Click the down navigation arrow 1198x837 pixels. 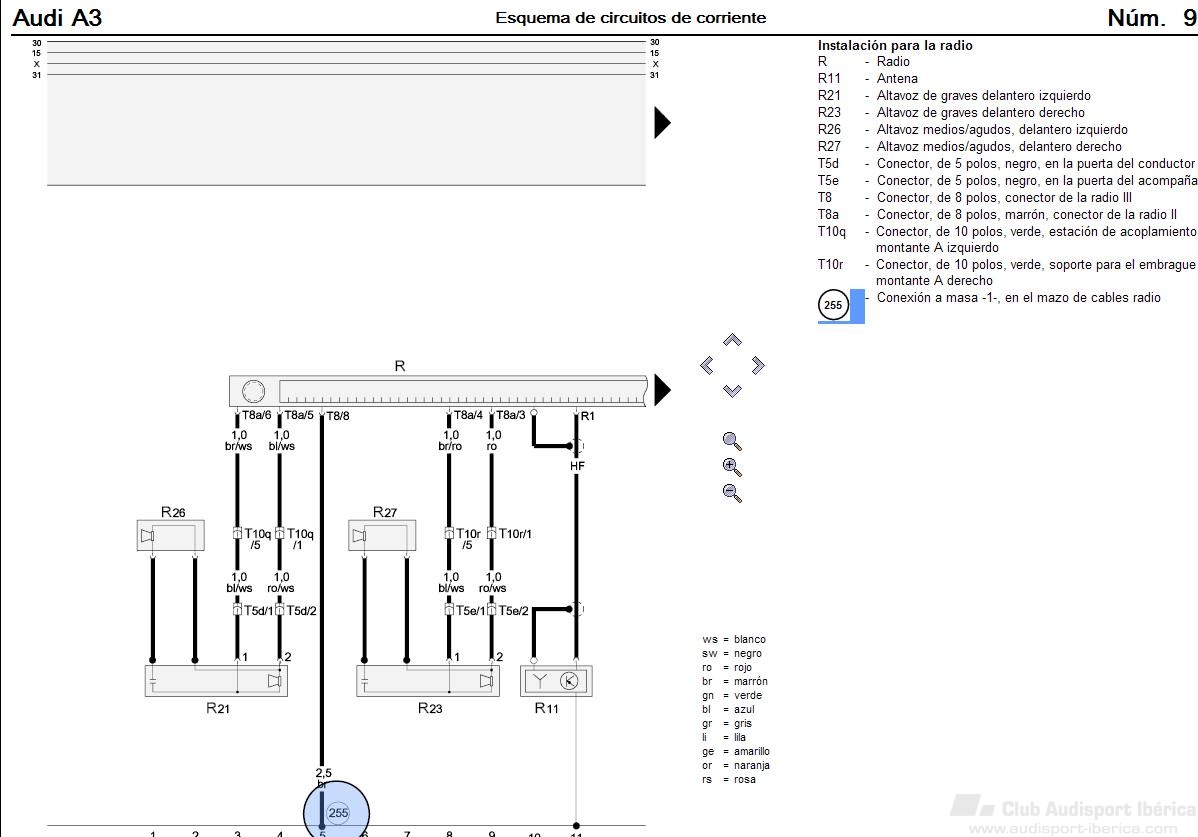(732, 391)
